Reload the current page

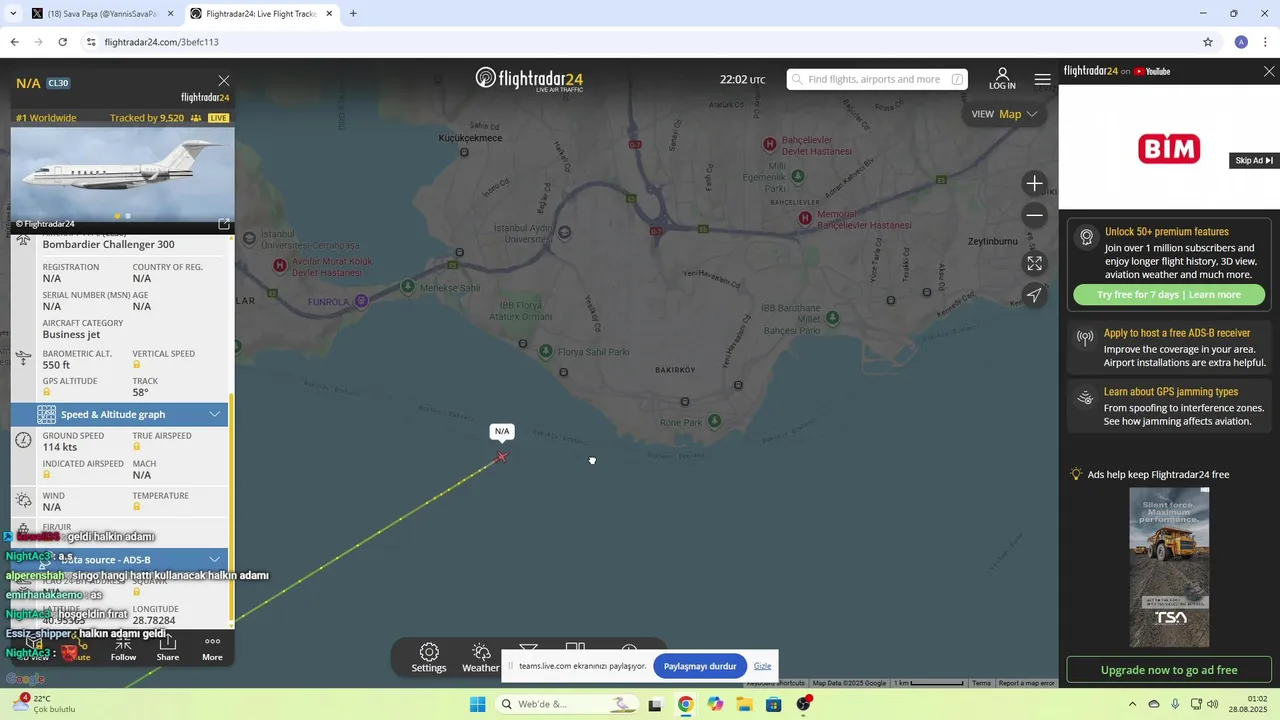tap(62, 42)
